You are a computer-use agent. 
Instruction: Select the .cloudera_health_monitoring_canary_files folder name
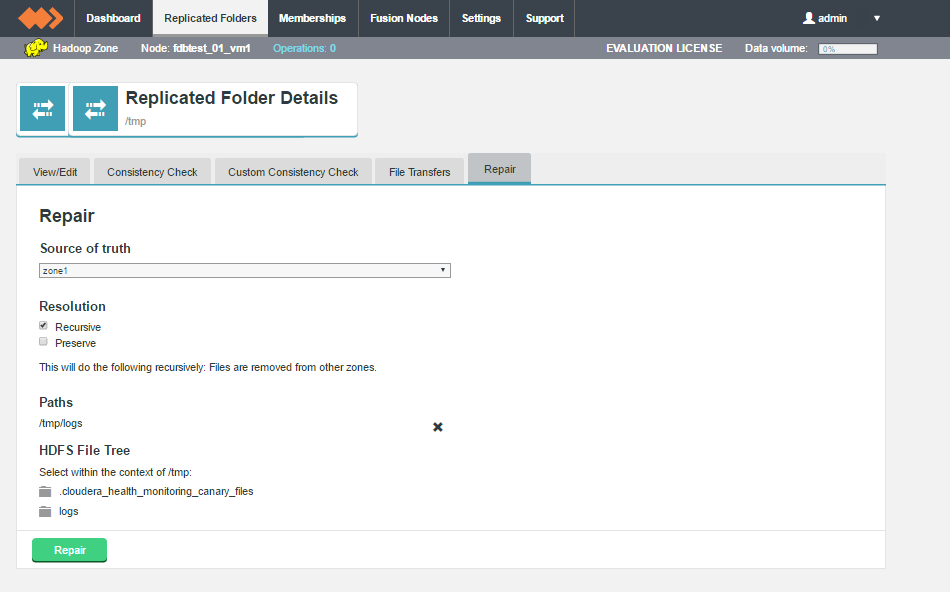(x=156, y=491)
